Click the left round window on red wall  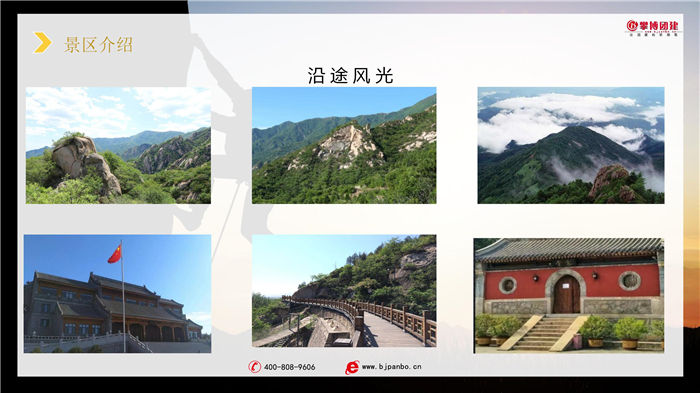click(x=507, y=284)
